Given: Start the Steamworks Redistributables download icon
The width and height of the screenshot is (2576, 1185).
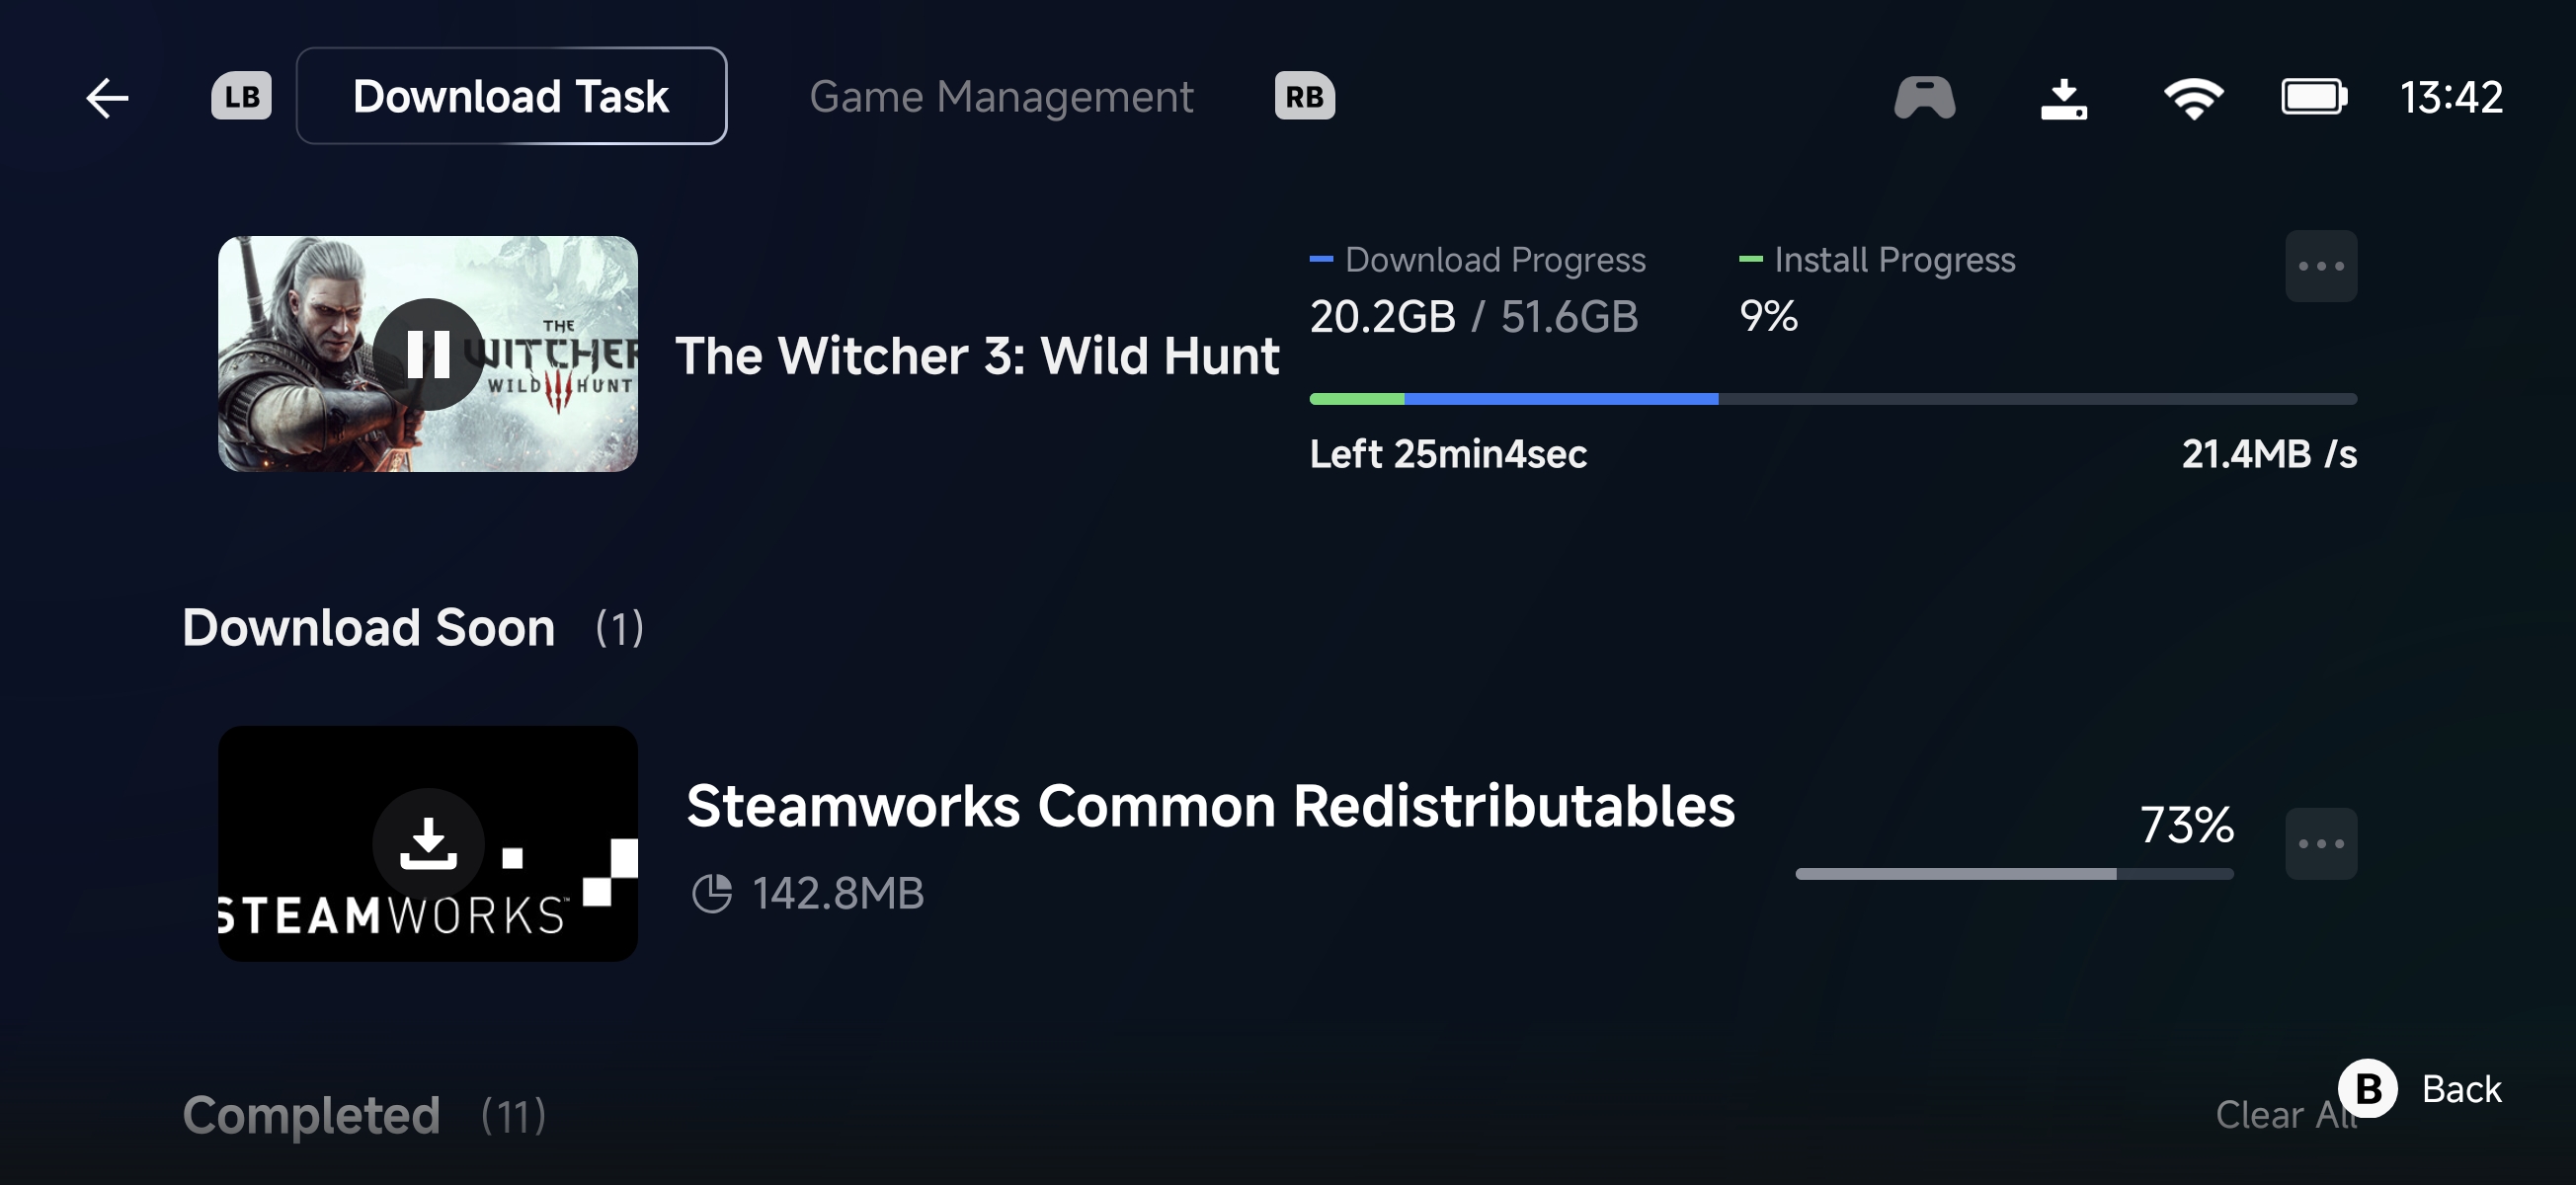Looking at the screenshot, I should coord(428,843).
